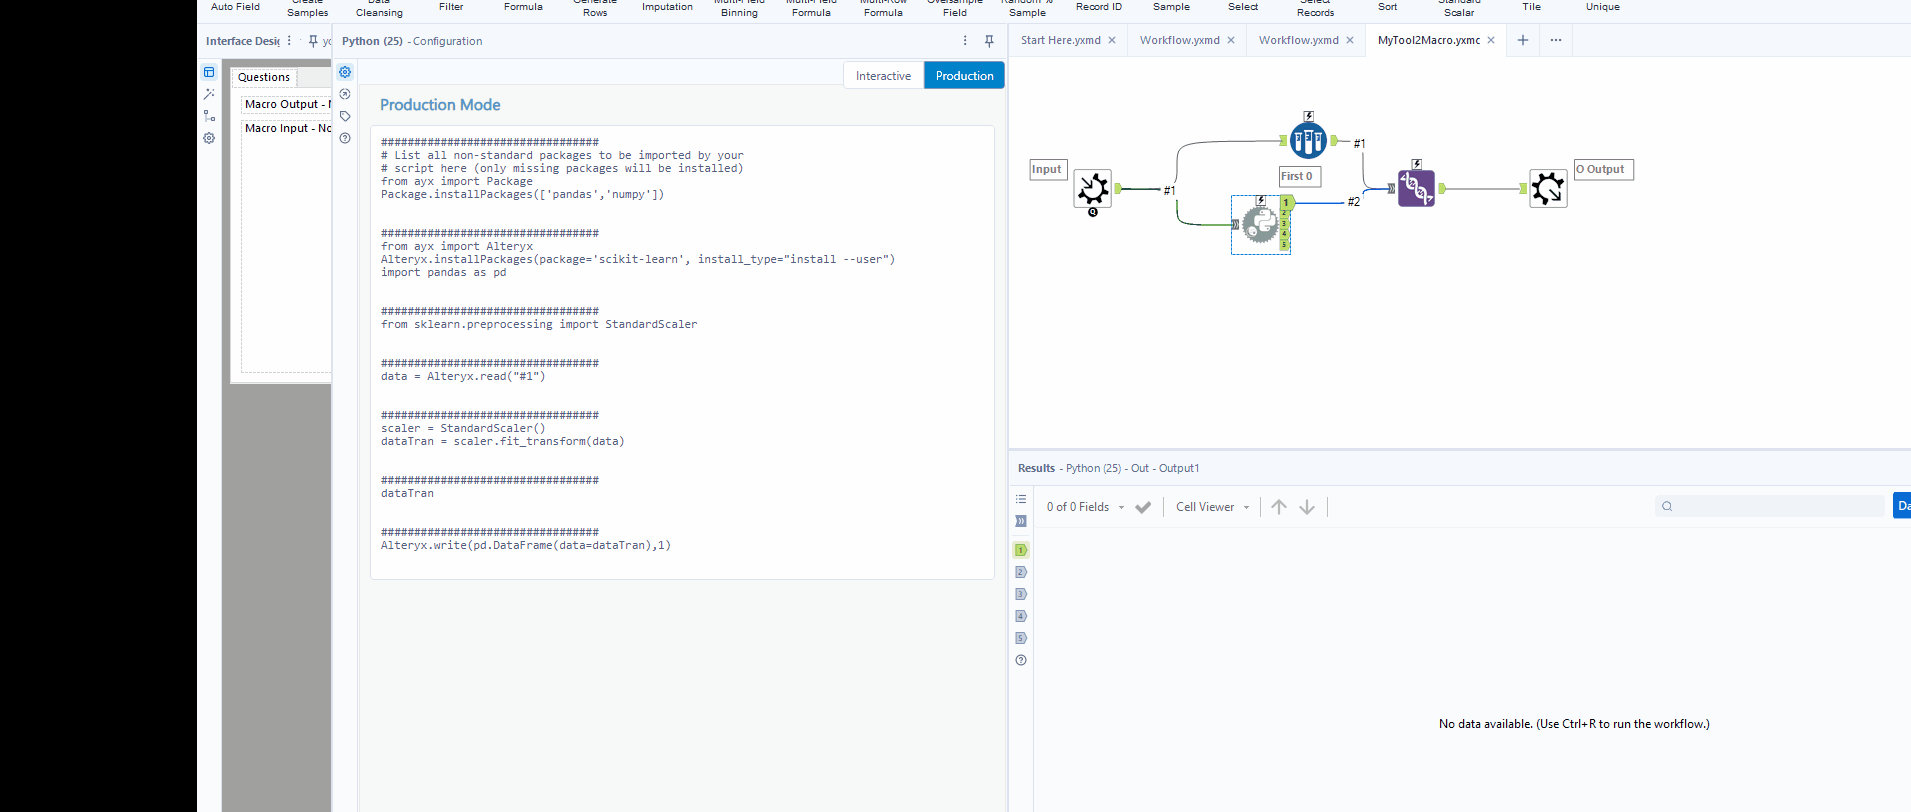1911x812 pixels.
Task: Switch Python tool to Interactive mode
Action: pyautogui.click(x=883, y=76)
